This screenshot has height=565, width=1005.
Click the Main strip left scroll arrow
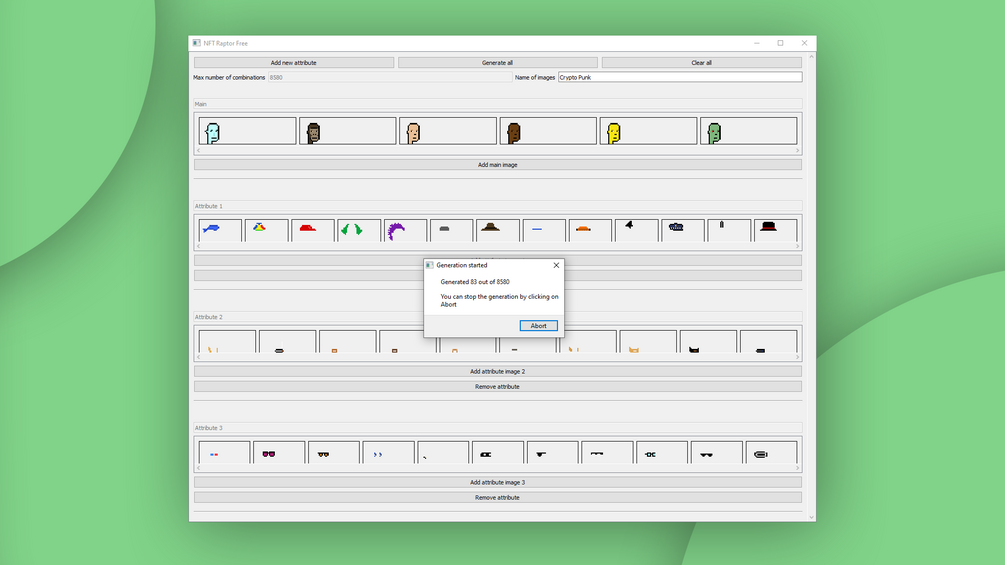coord(199,151)
